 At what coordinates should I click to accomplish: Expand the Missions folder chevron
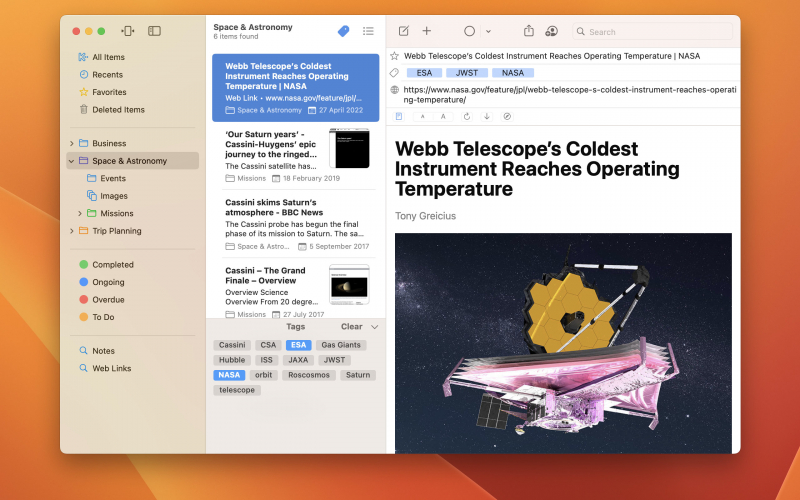click(80, 213)
